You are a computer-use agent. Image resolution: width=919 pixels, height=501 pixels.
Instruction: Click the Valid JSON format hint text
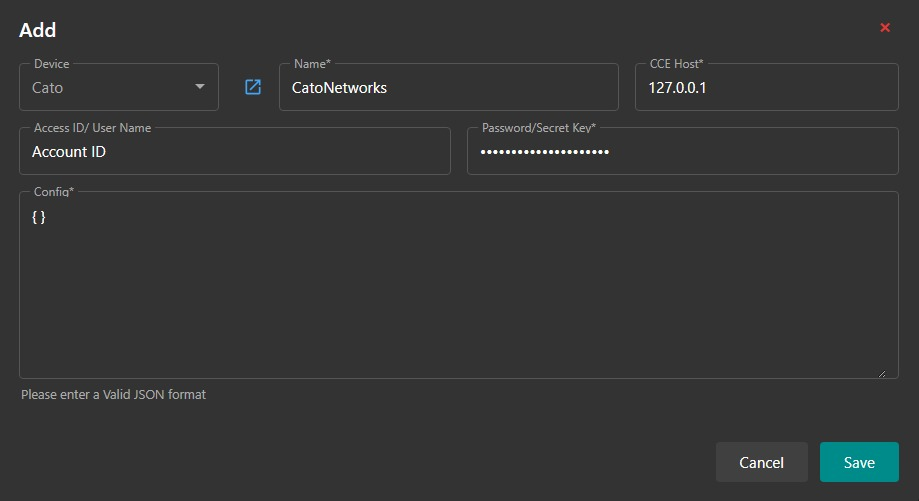[113, 395]
